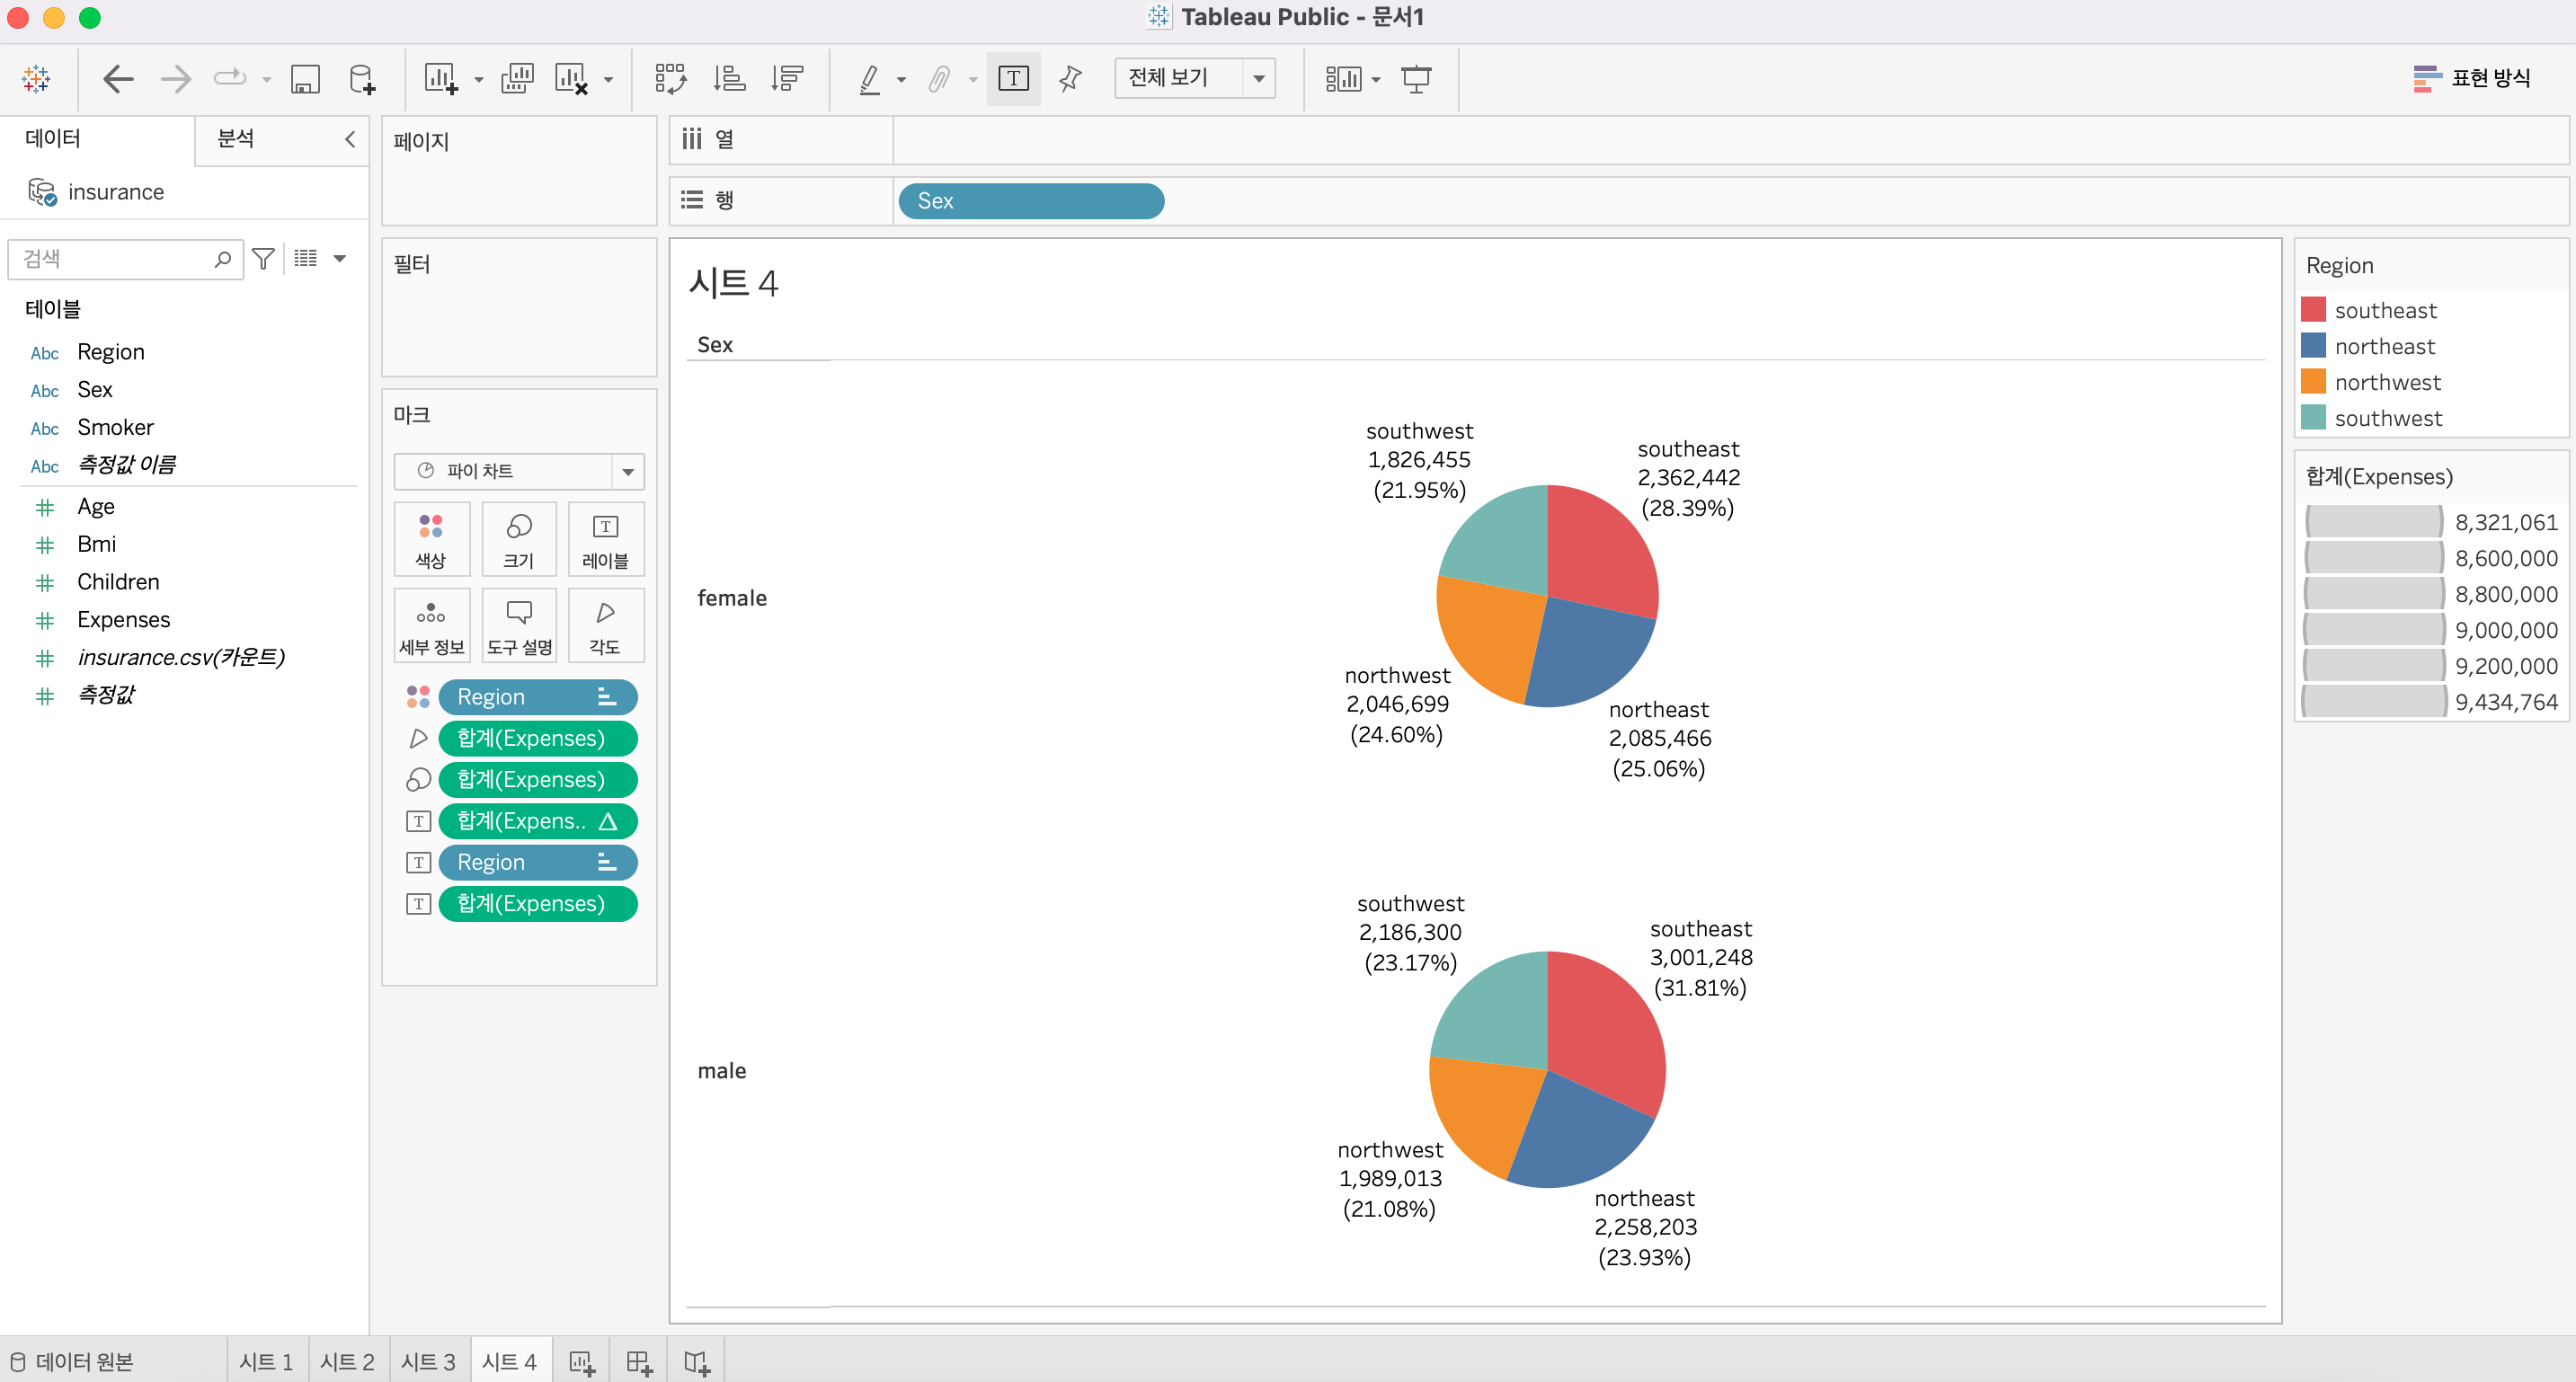Click the new dashboard tab icon

click(639, 1361)
